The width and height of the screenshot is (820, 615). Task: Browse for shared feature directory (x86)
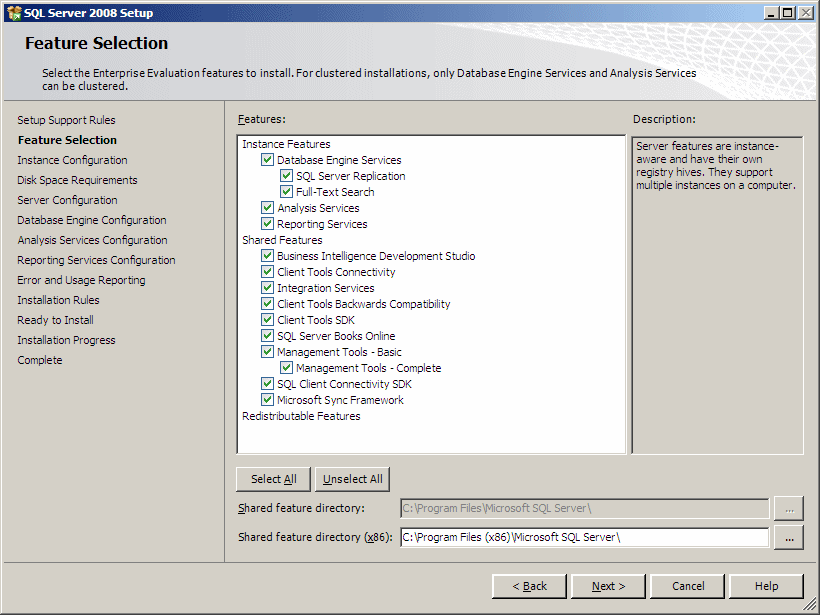[x=789, y=538]
